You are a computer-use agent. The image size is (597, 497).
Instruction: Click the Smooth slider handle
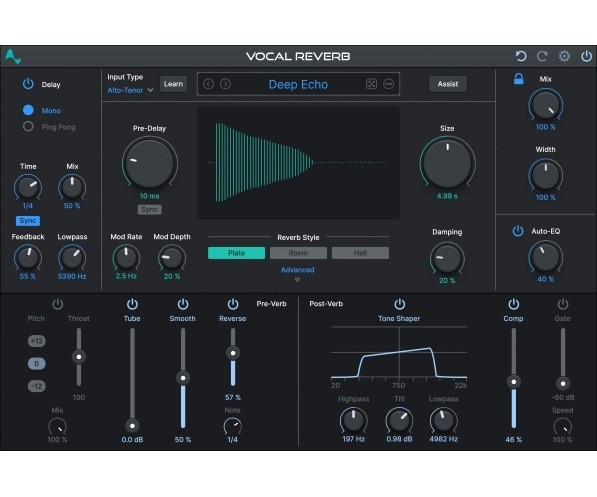tap(183, 378)
